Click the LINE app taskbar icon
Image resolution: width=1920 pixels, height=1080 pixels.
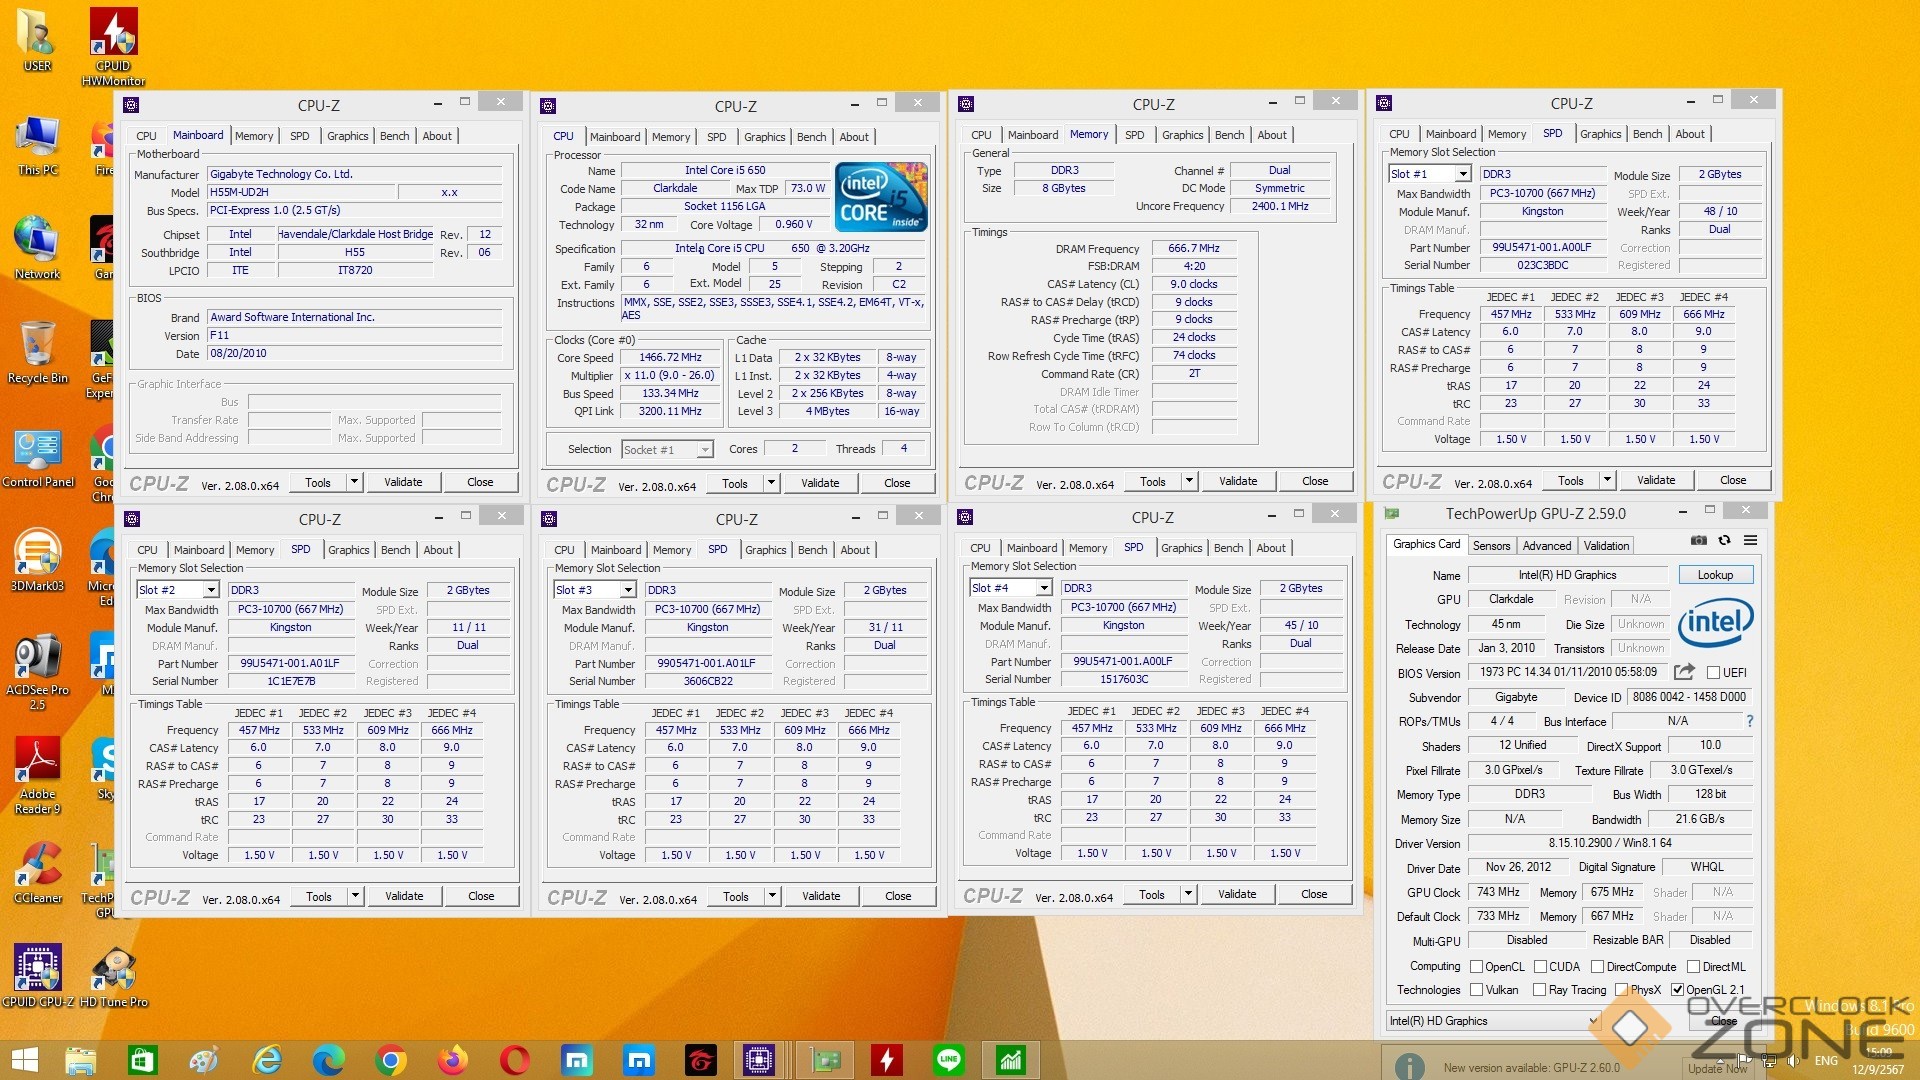tap(948, 1060)
